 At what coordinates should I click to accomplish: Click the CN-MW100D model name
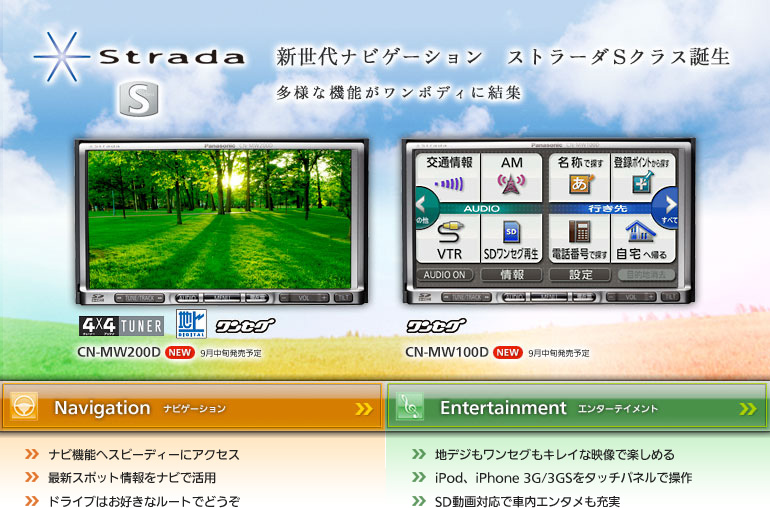click(447, 353)
